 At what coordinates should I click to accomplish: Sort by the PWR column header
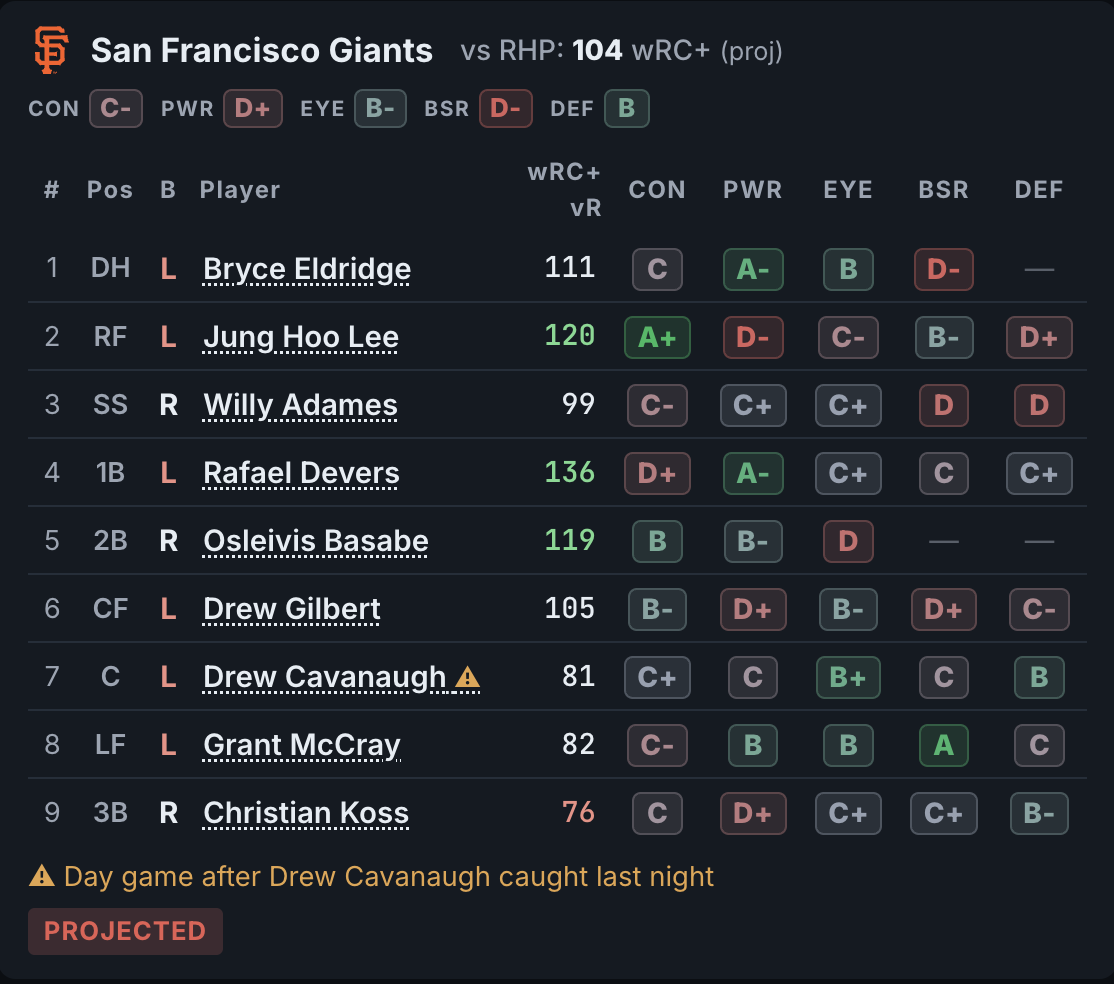click(753, 190)
